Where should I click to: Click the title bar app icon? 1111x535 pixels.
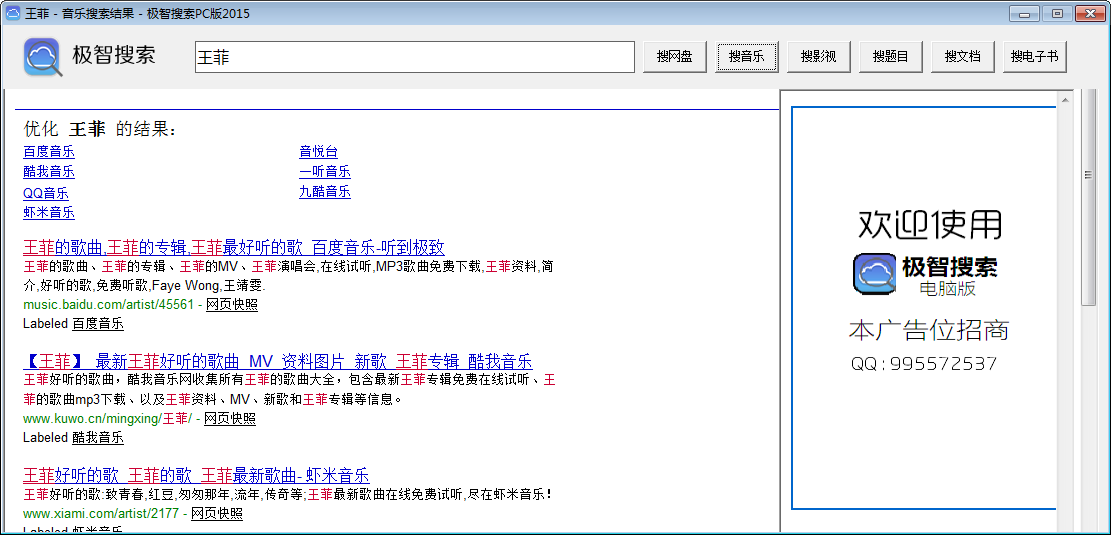point(12,13)
